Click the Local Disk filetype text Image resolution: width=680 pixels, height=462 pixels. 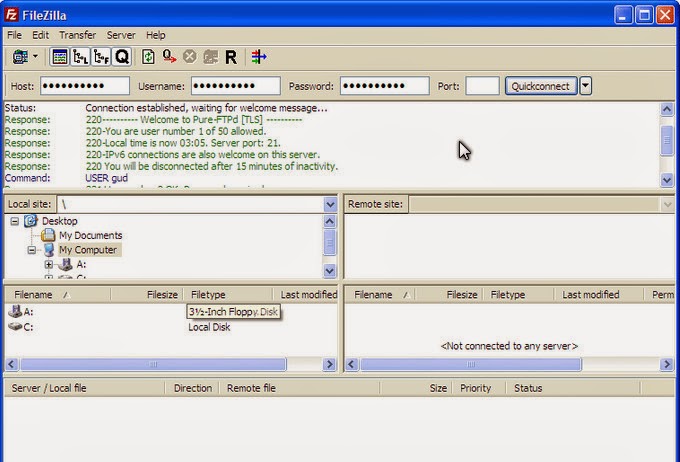pos(209,327)
